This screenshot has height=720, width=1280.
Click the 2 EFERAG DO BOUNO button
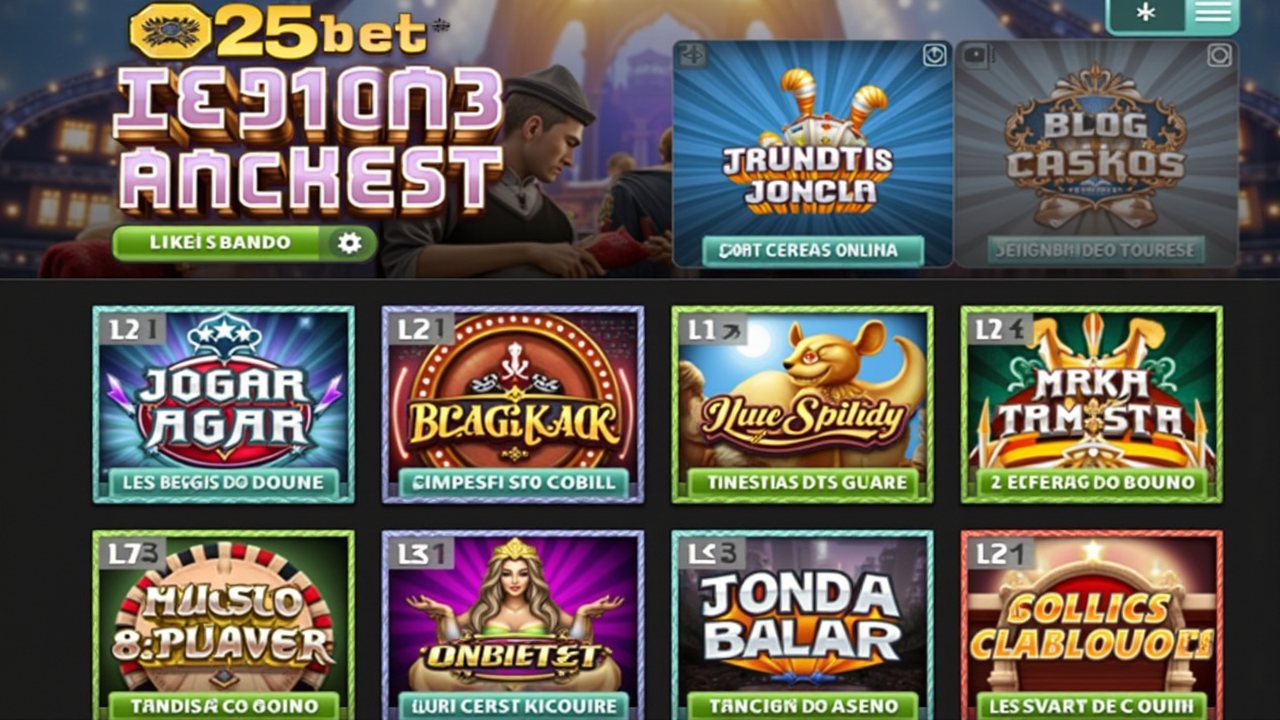1092,483
